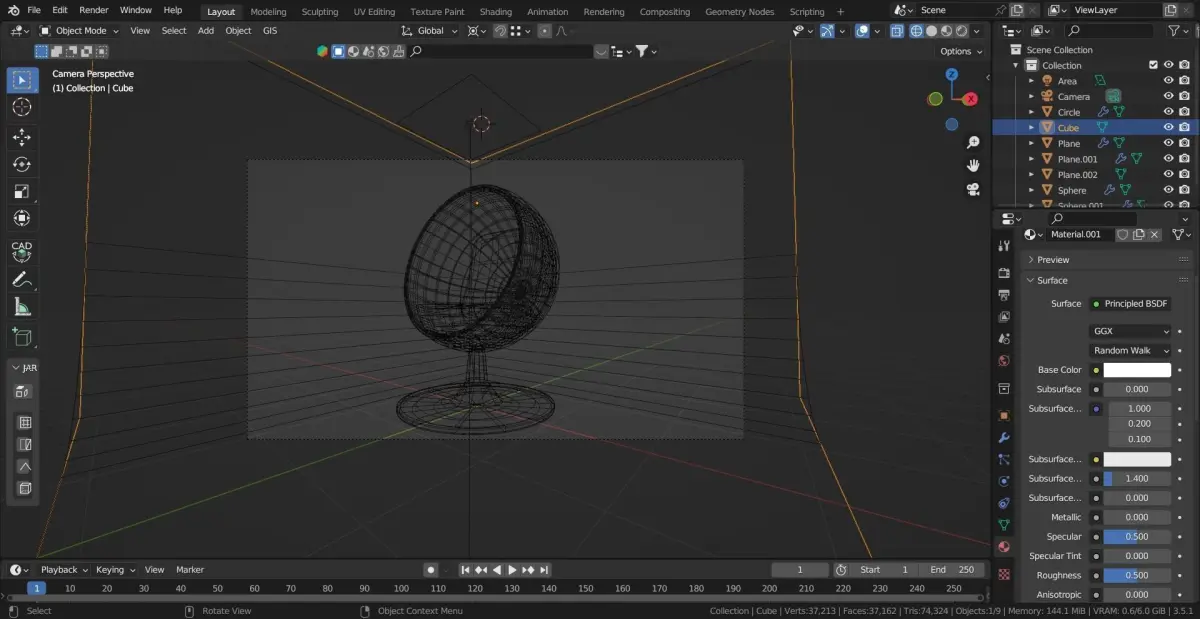This screenshot has width=1200, height=619.
Task: Click the Principled BSDF surface button
Action: 1130,304
